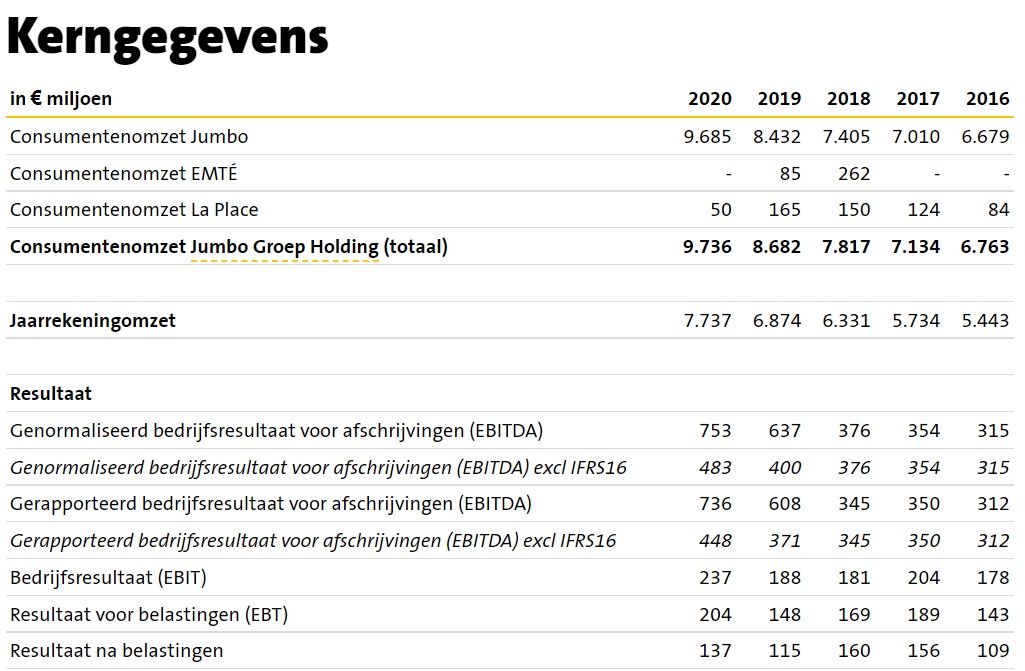Select net result 2016 value 109
The image size is (1025, 671).
coord(993,651)
